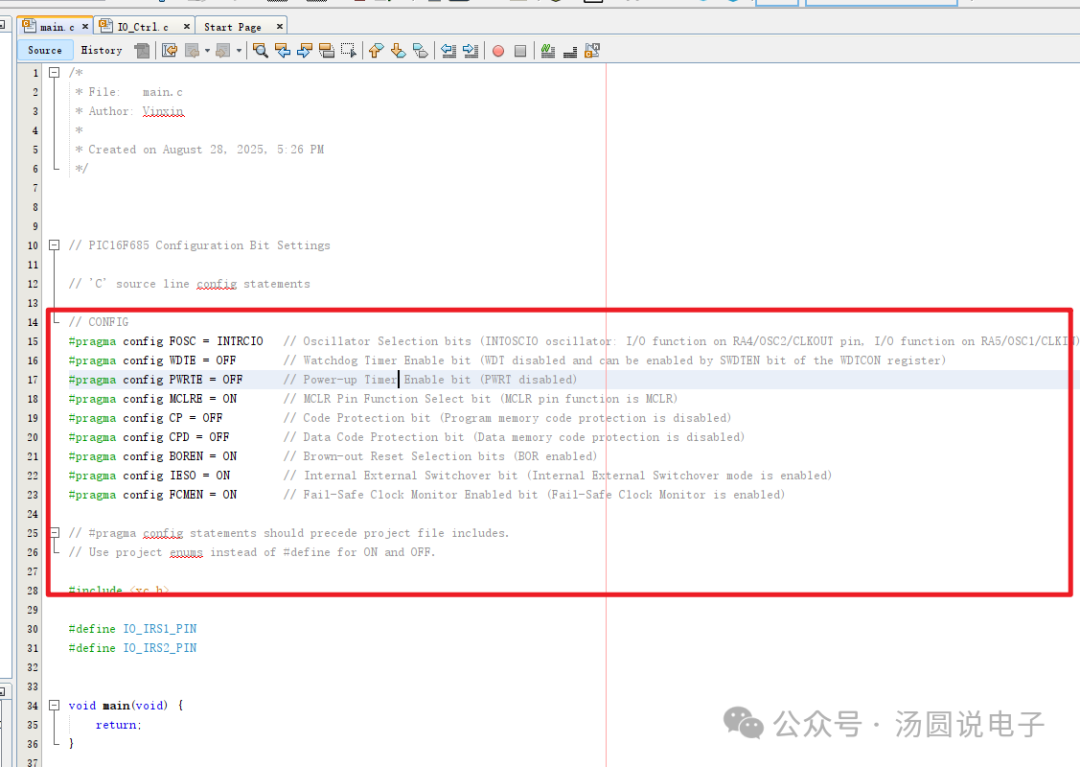This screenshot has width=1080, height=767.
Task: Click the last icon in the editor toolbar
Action: point(592,50)
